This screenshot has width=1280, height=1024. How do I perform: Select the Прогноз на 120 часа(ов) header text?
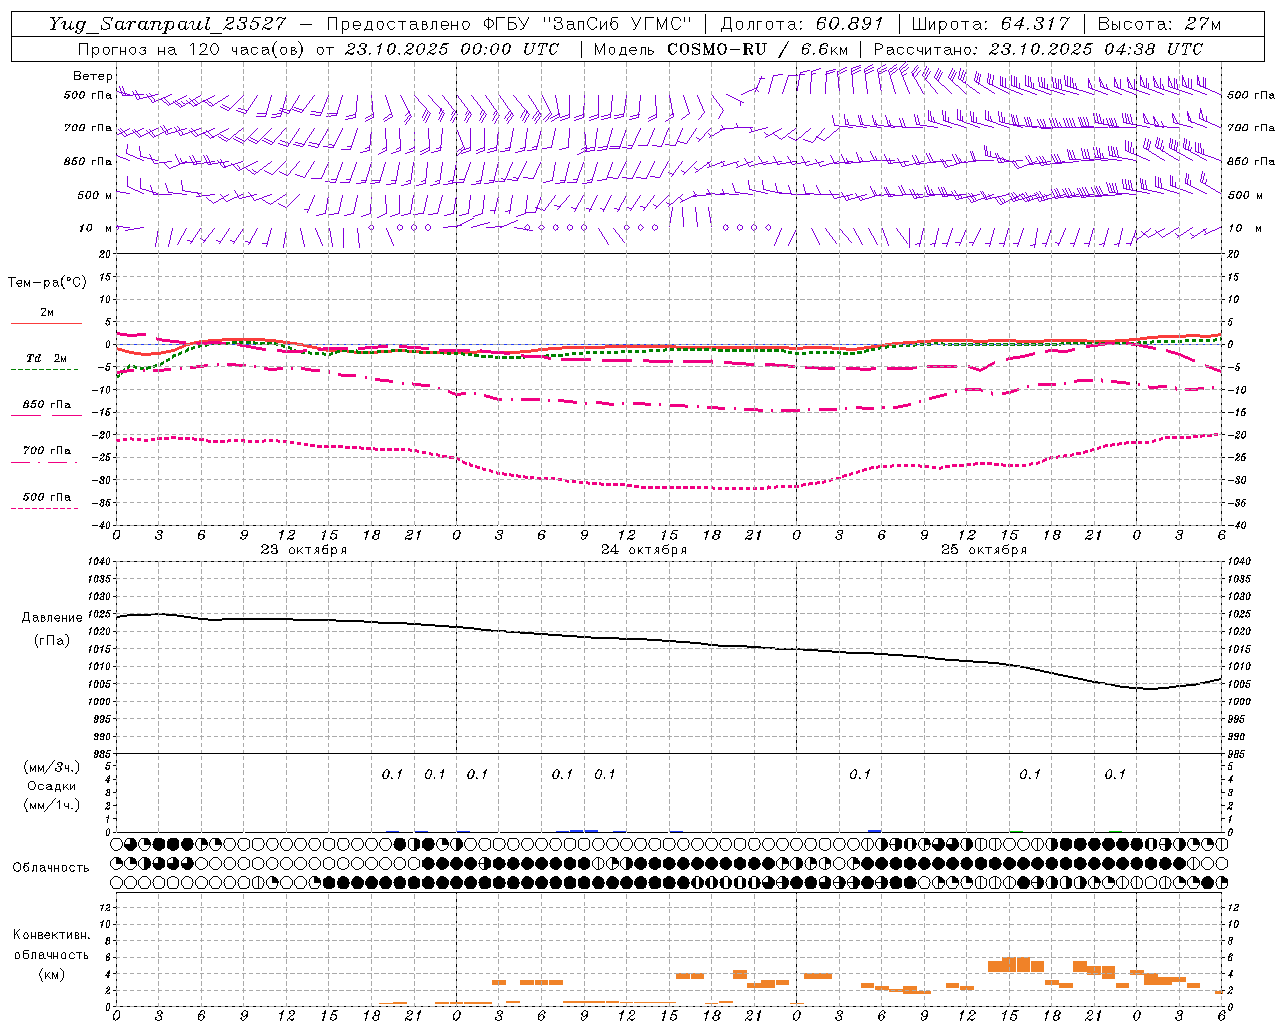coord(192,49)
